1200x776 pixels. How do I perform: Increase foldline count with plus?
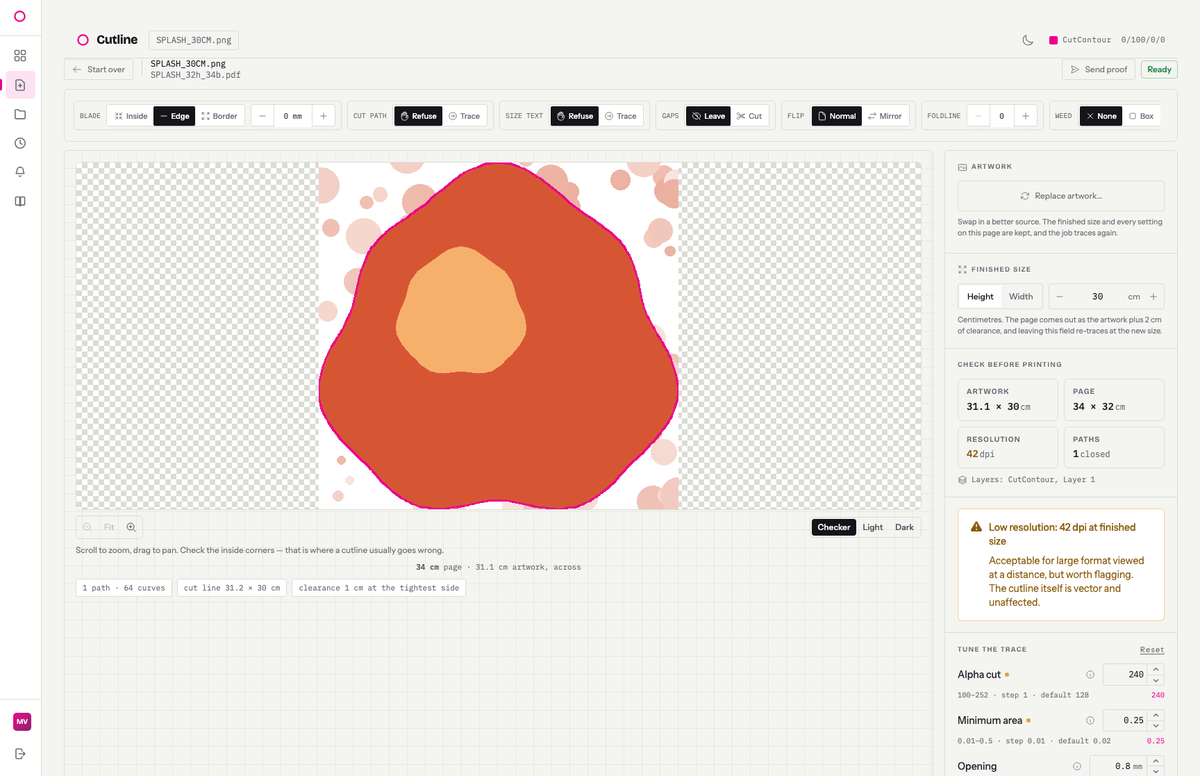pos(1025,116)
